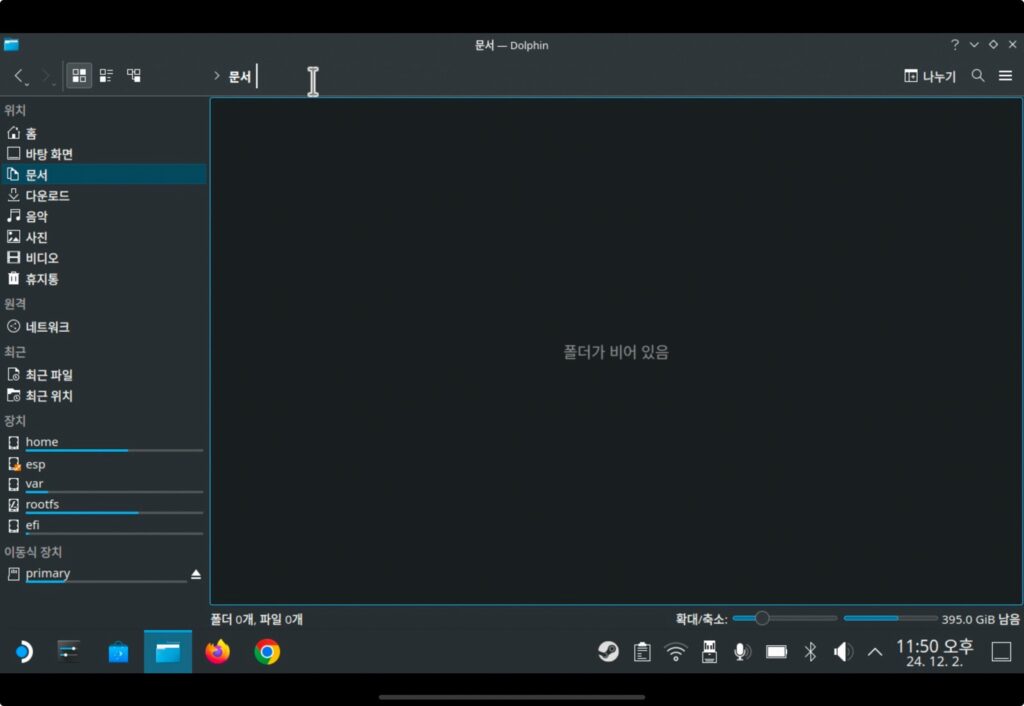Click the show desktop button
This screenshot has height=706, width=1024.
[1001, 652]
